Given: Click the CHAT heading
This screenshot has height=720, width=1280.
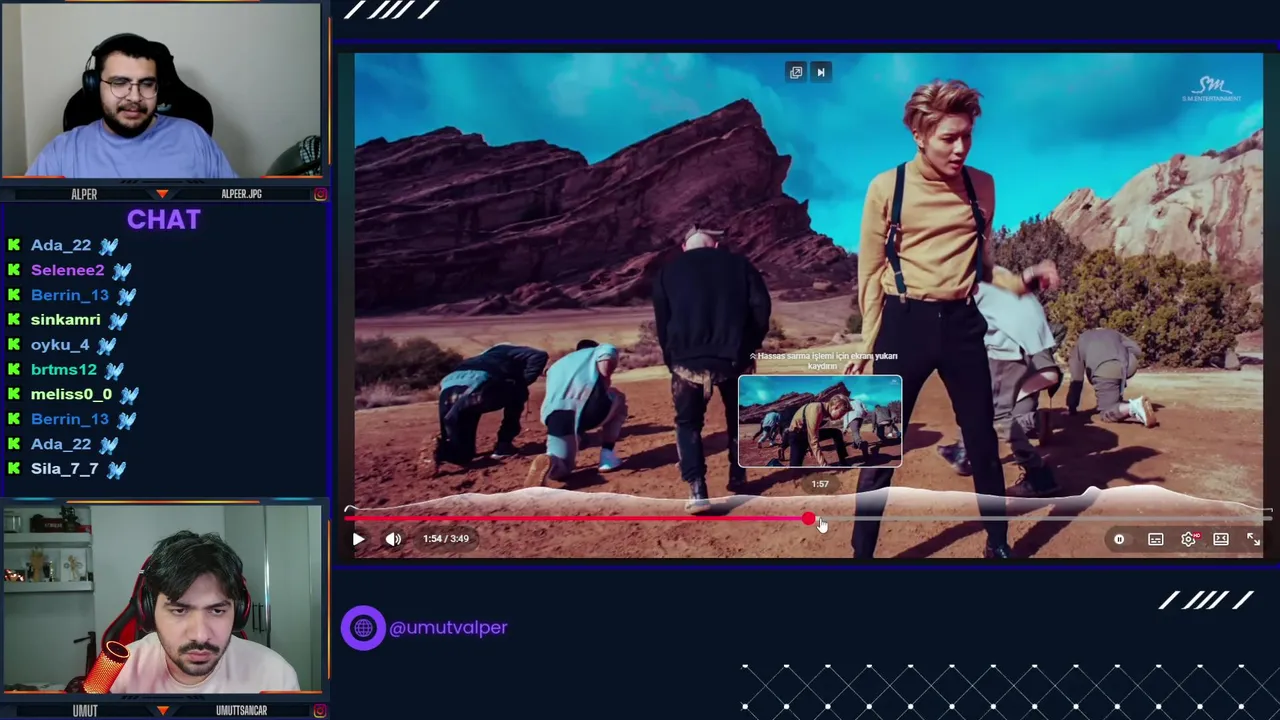Looking at the screenshot, I should [164, 220].
